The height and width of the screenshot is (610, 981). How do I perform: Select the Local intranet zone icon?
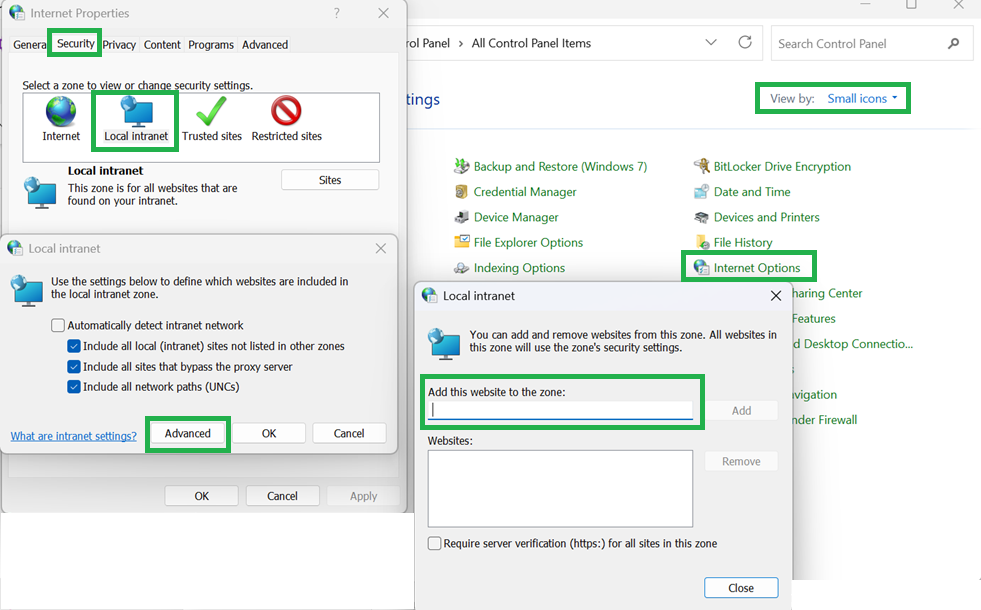tap(134, 118)
